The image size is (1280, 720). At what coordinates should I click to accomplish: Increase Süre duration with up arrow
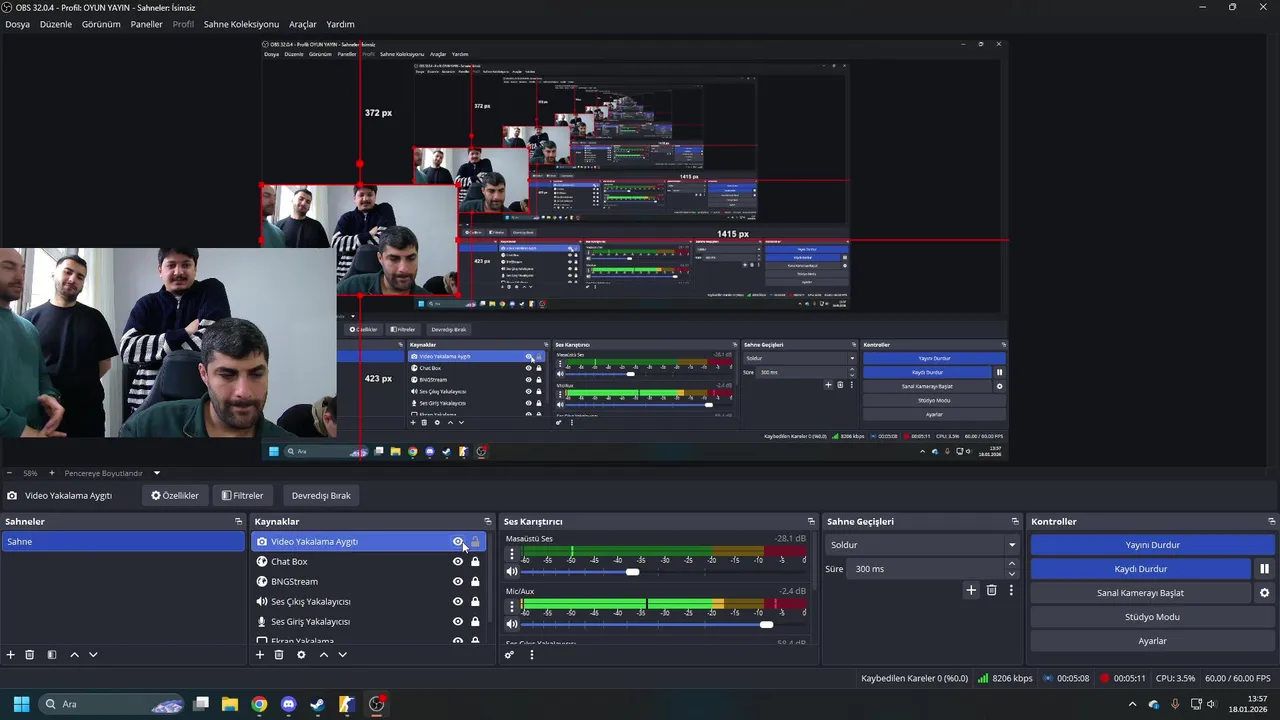coord(1012,564)
